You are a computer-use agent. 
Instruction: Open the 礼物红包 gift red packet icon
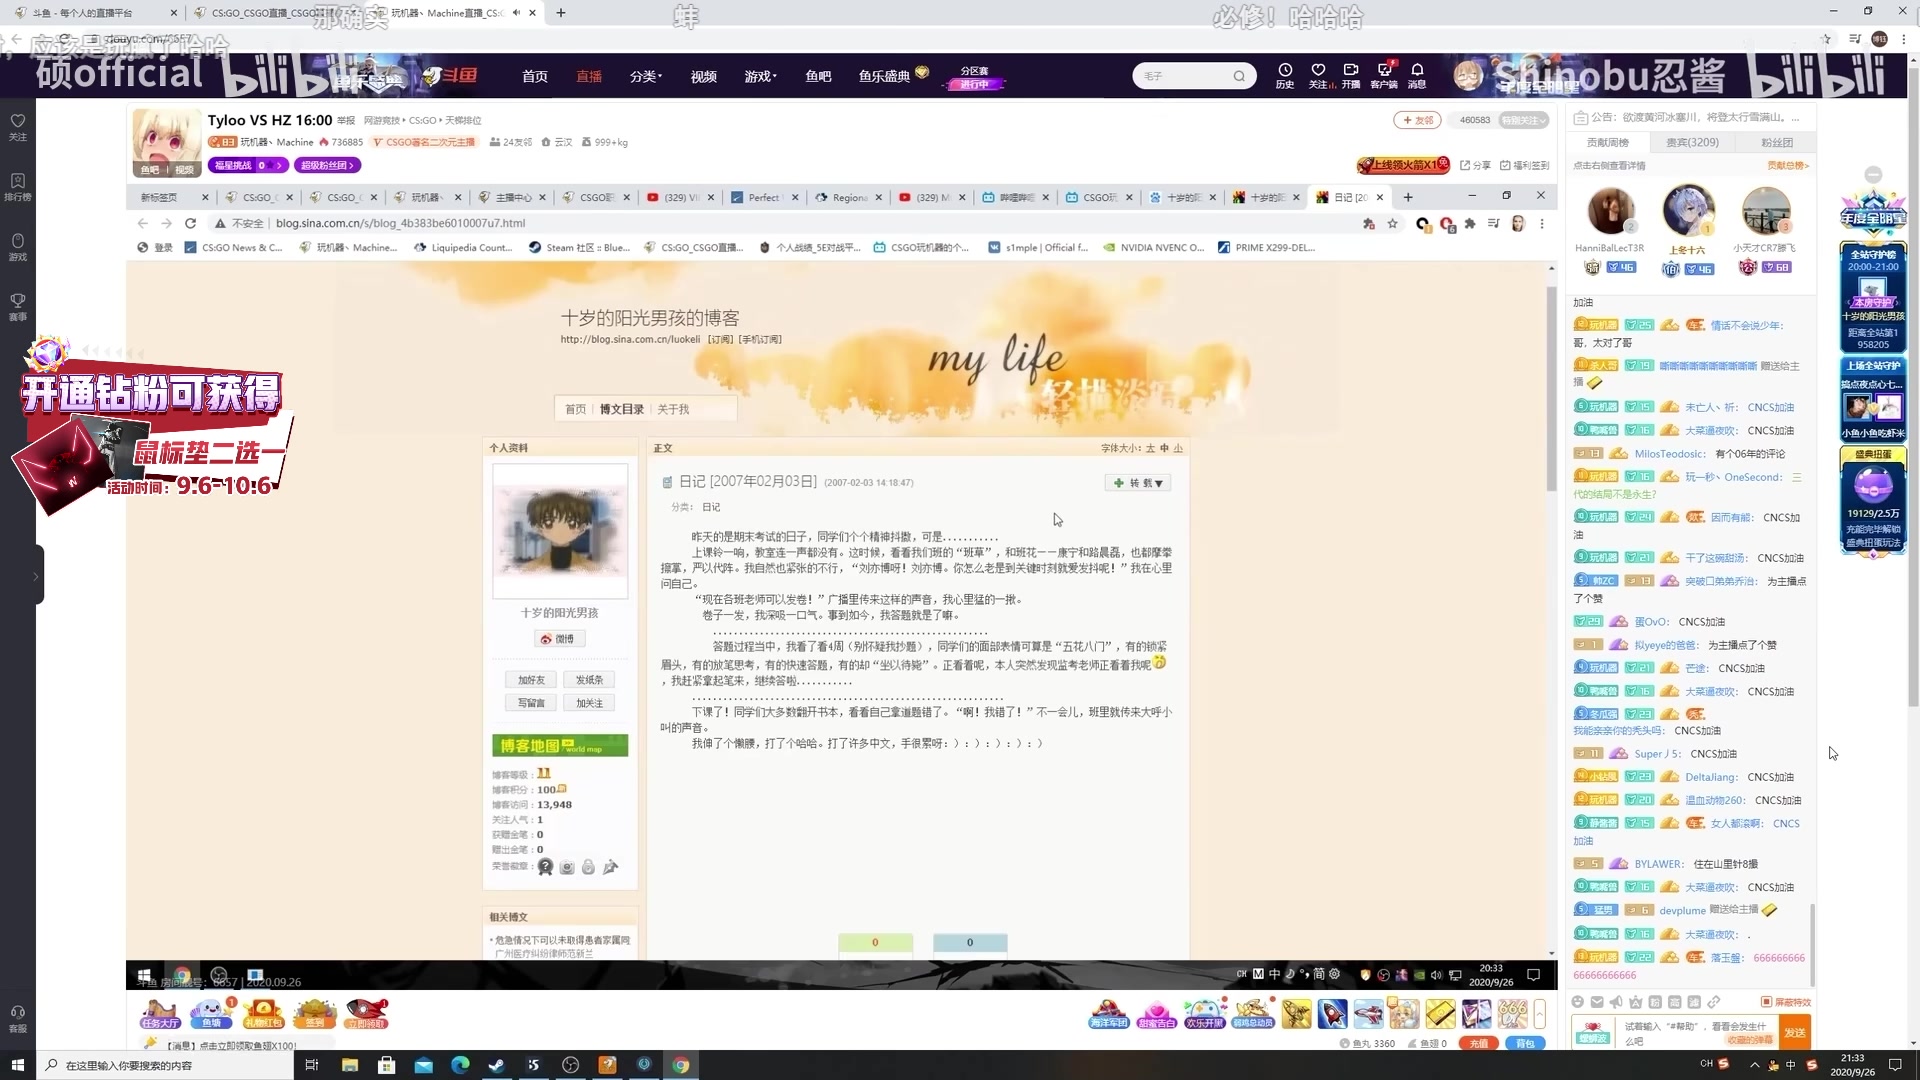point(263,1013)
